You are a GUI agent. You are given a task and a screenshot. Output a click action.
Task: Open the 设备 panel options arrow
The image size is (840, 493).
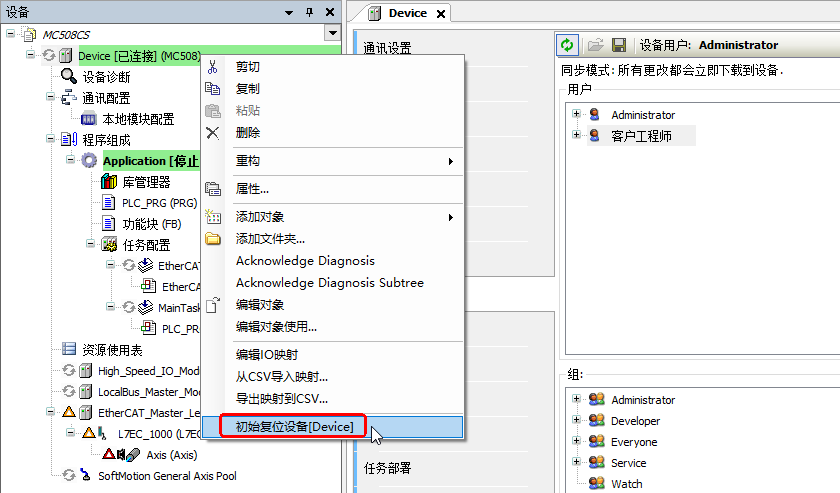(289, 12)
